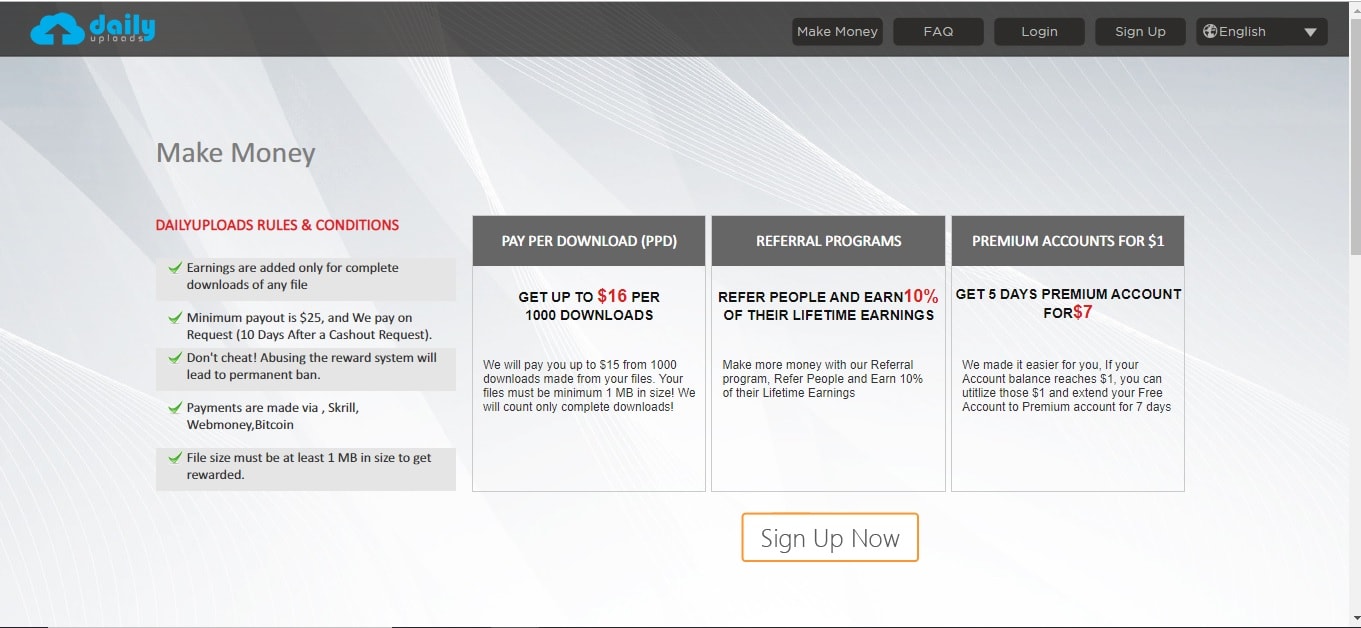Open the Login page
This screenshot has width=1361, height=628.
[x=1039, y=31]
